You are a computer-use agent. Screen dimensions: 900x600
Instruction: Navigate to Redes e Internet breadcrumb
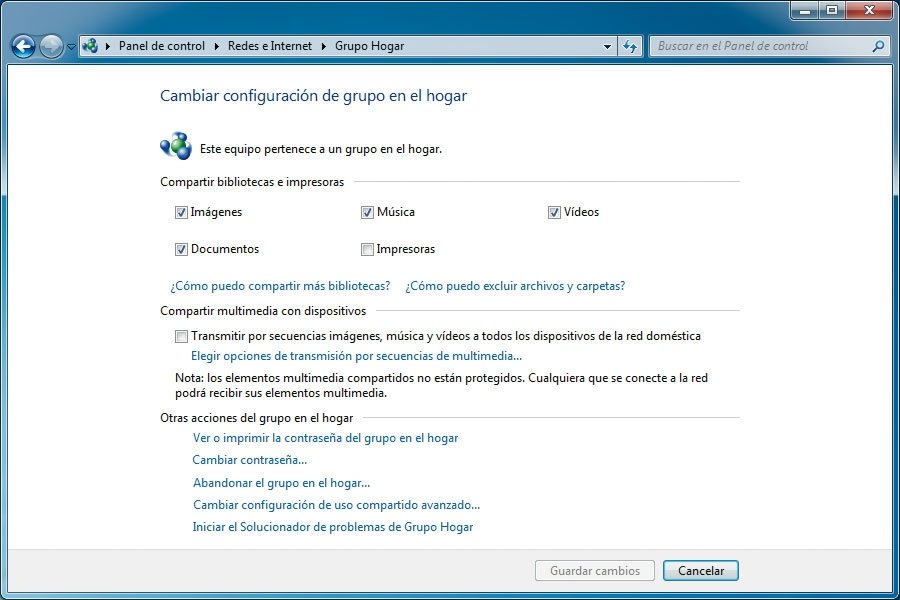(x=270, y=46)
